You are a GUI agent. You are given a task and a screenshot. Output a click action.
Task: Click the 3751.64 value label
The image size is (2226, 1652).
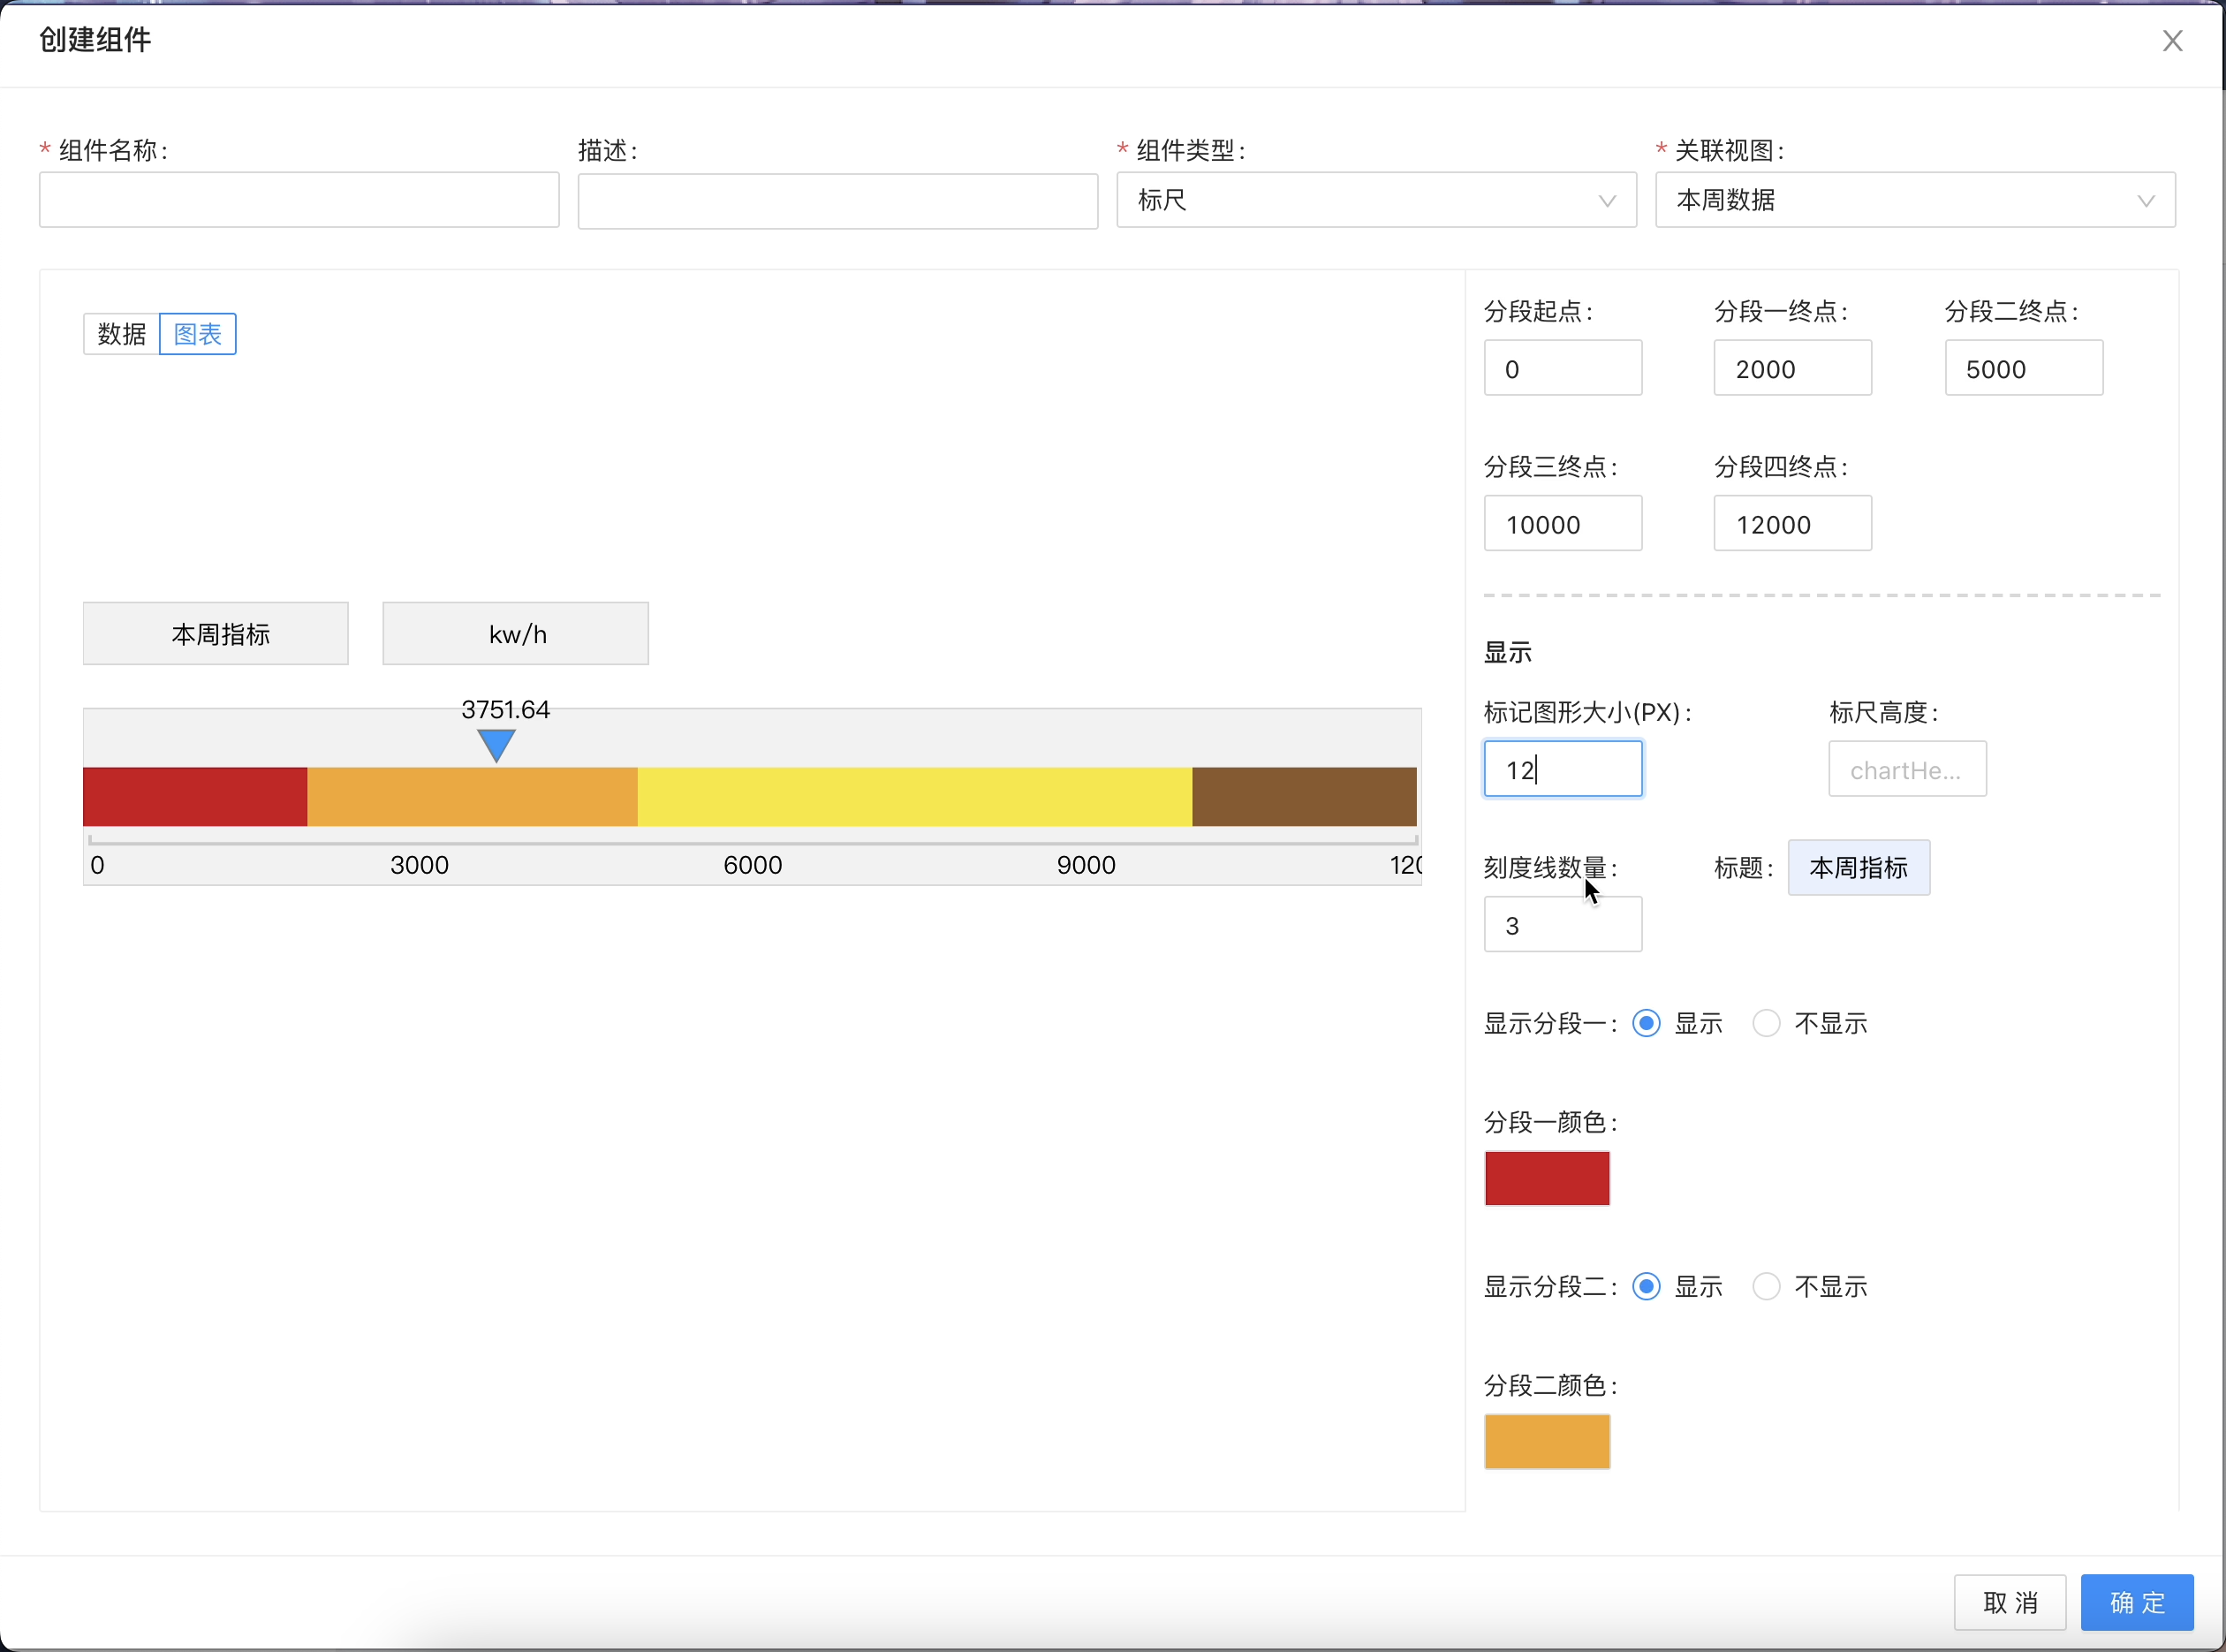[x=505, y=710]
